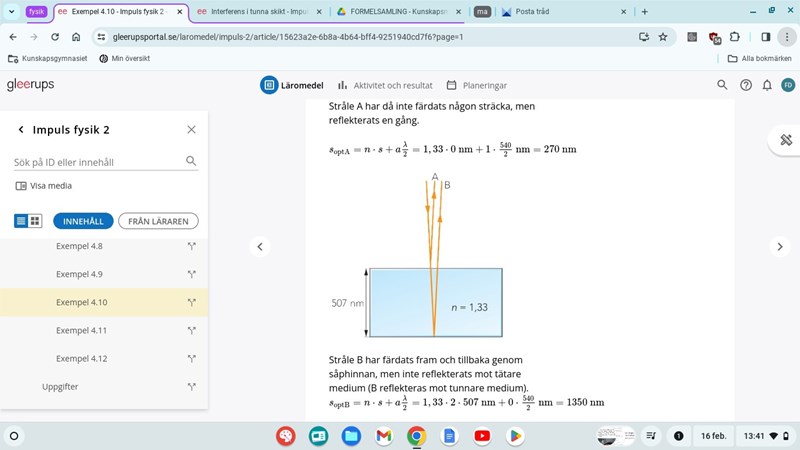Screen dimensions: 800x450
Task: Open Chrome extensions puzzle icon
Action: 735,37
